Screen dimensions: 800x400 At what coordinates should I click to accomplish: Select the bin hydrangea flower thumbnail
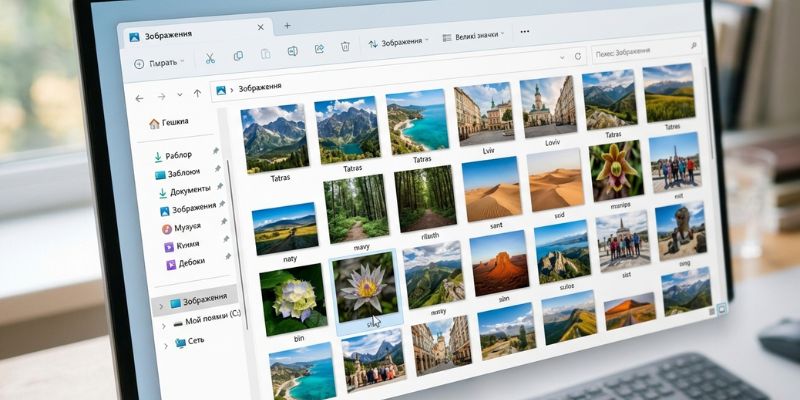point(294,299)
